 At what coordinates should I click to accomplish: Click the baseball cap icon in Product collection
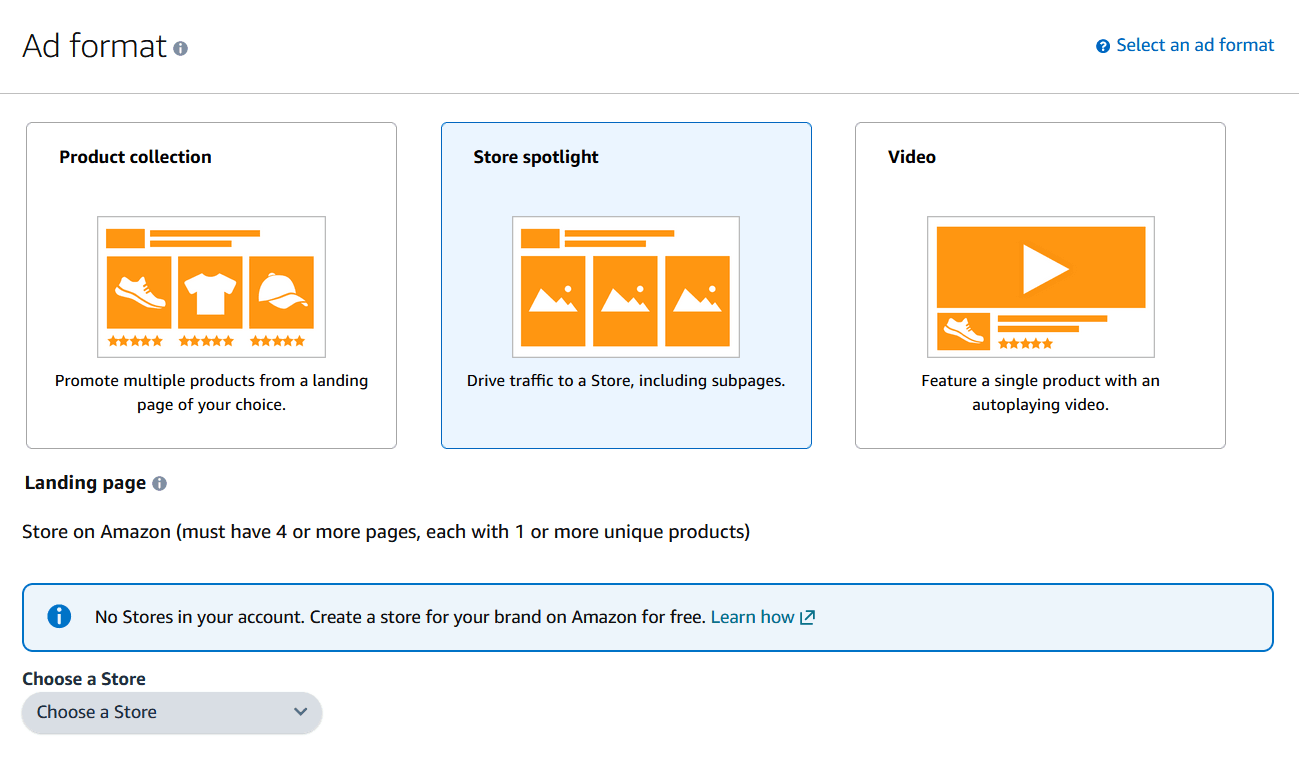click(281, 291)
